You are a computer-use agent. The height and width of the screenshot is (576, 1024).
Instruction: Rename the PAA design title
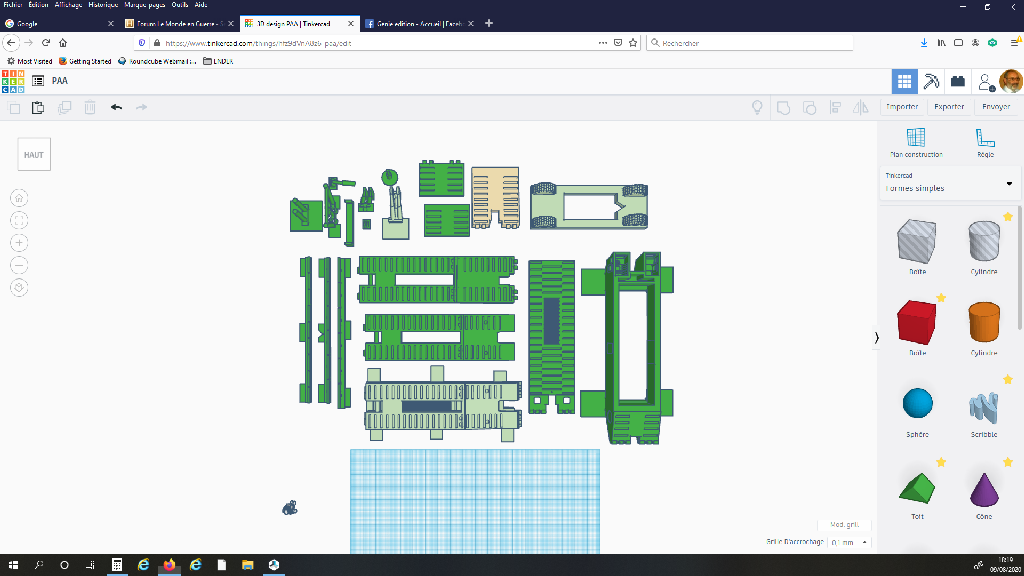click(x=59, y=81)
